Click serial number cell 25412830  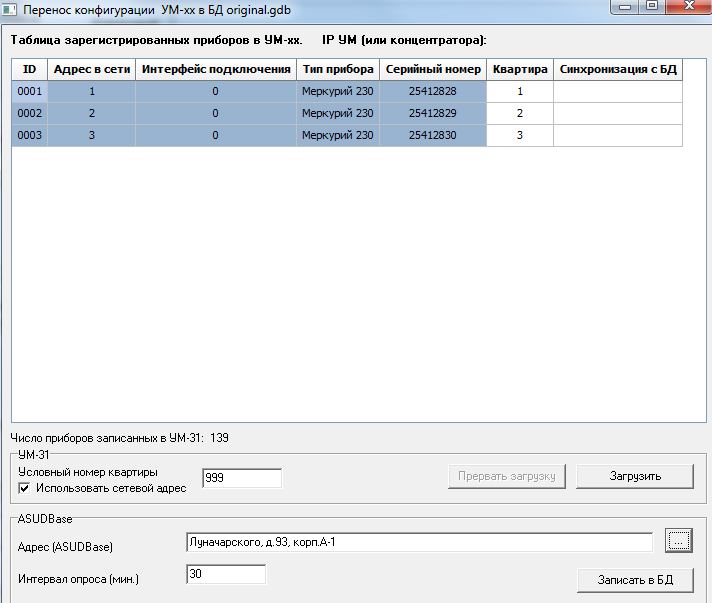coord(432,135)
